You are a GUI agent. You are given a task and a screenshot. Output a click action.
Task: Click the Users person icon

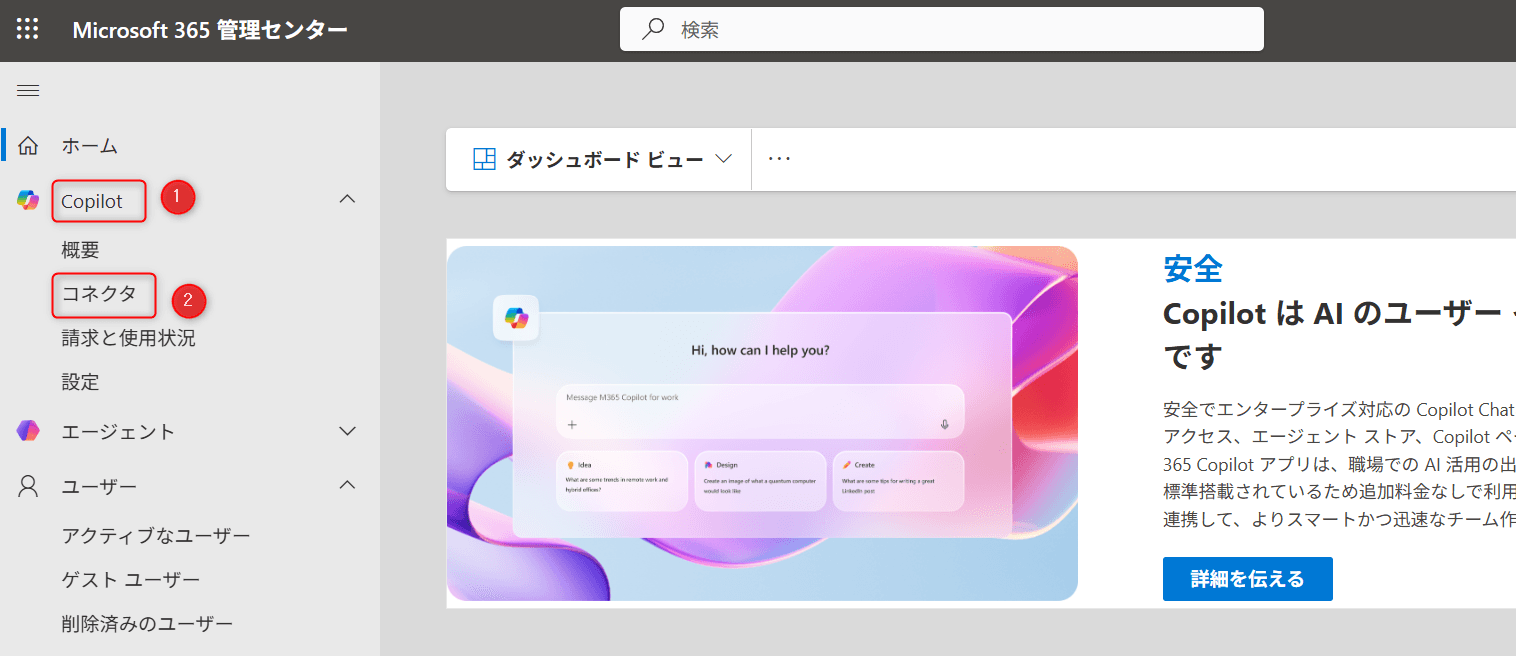click(x=28, y=486)
